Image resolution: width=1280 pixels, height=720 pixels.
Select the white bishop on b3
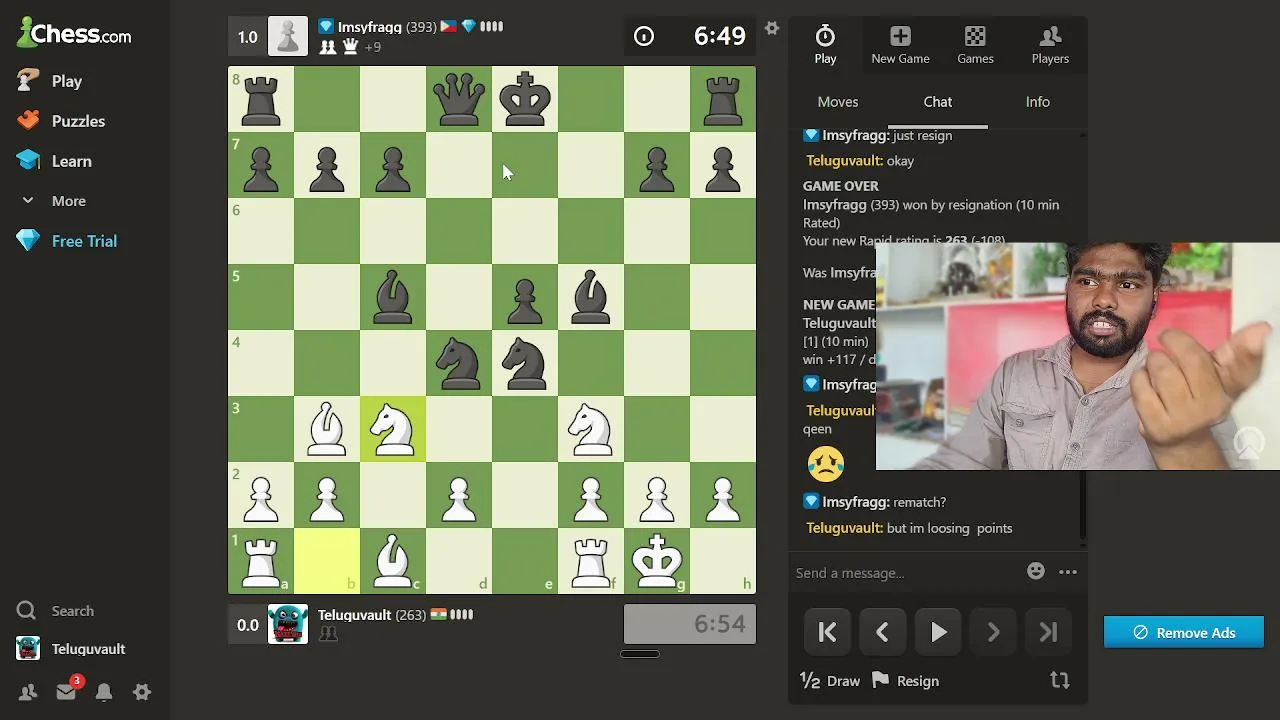327,429
